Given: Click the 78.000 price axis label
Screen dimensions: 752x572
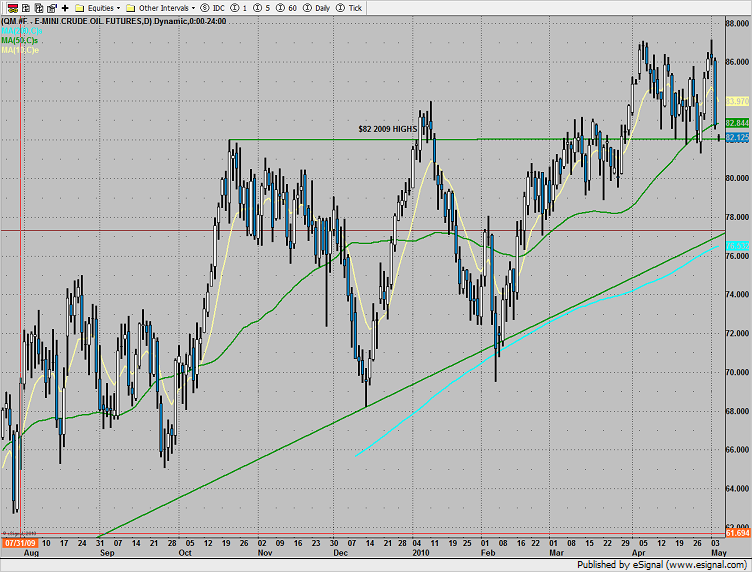Looking at the screenshot, I should coord(737,217).
